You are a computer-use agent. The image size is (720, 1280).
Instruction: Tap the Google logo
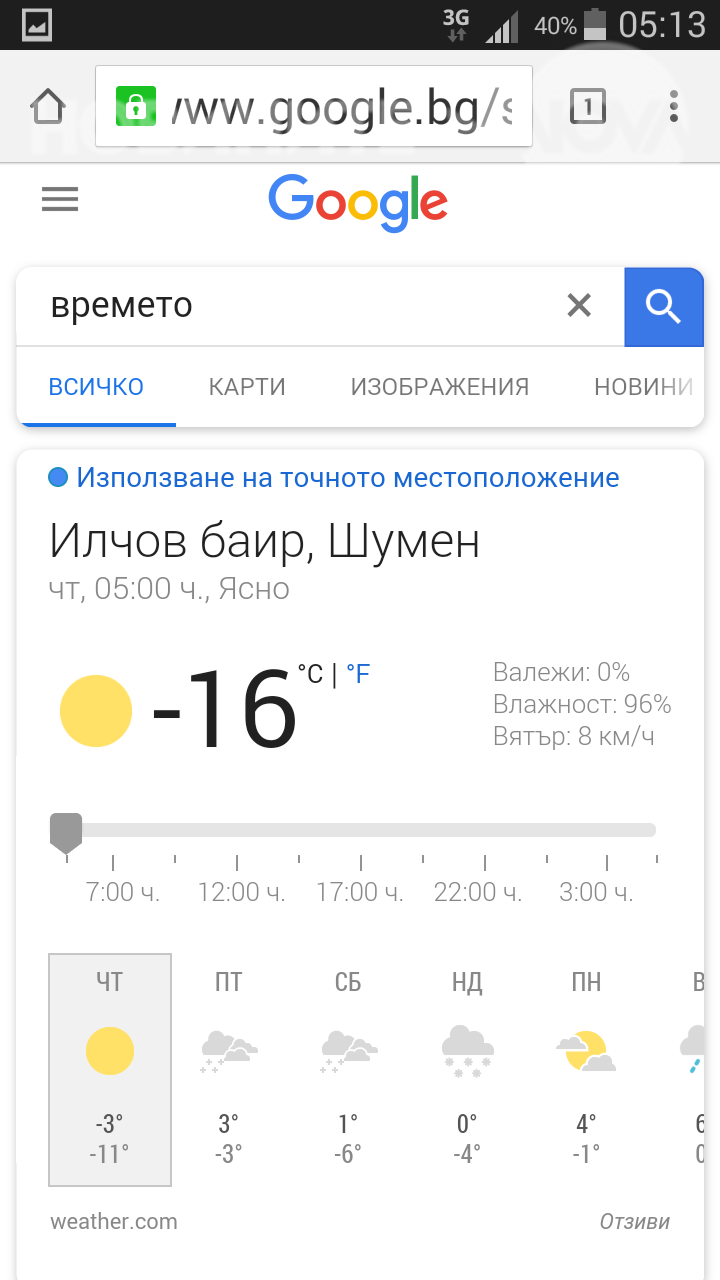(358, 203)
